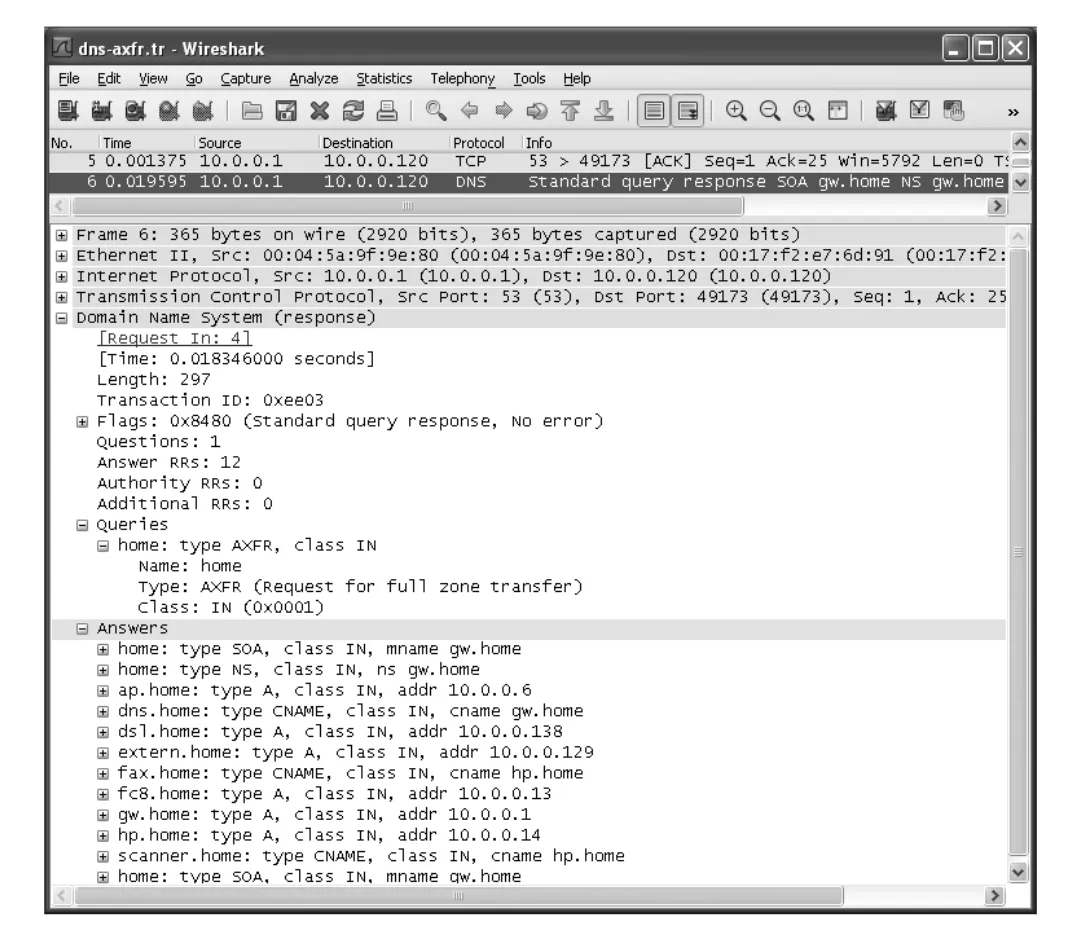Open the Go menu
1081x931 pixels.
(194, 79)
